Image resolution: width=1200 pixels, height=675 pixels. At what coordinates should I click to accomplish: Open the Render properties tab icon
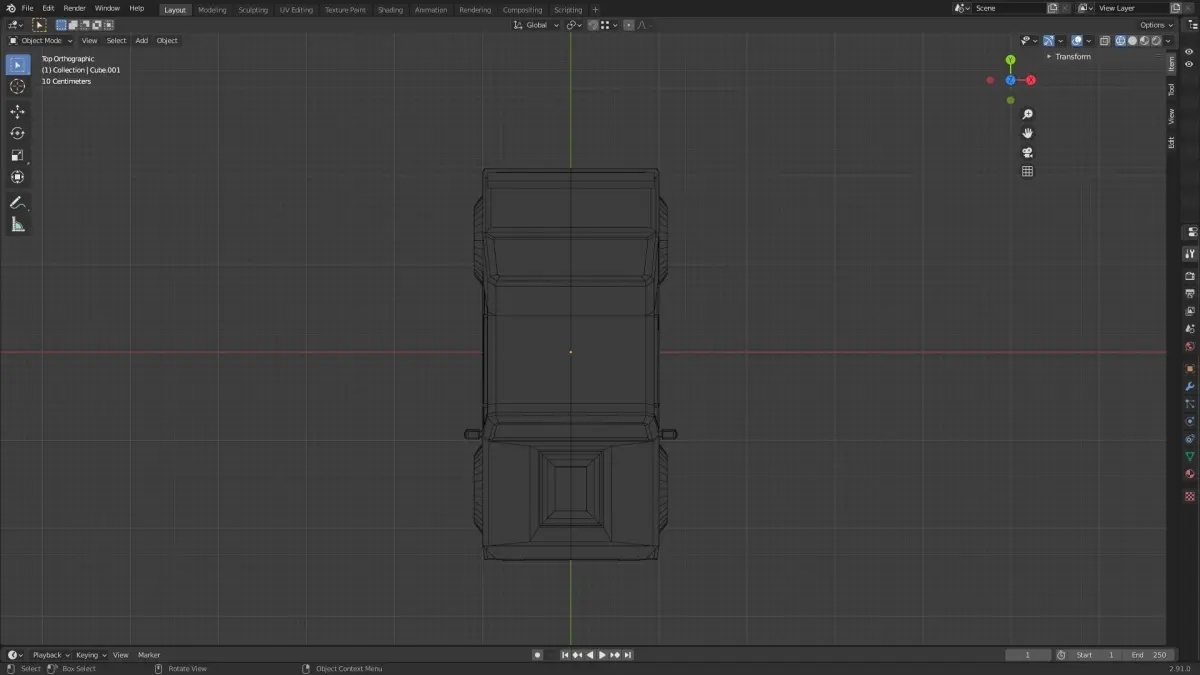[x=1189, y=276]
